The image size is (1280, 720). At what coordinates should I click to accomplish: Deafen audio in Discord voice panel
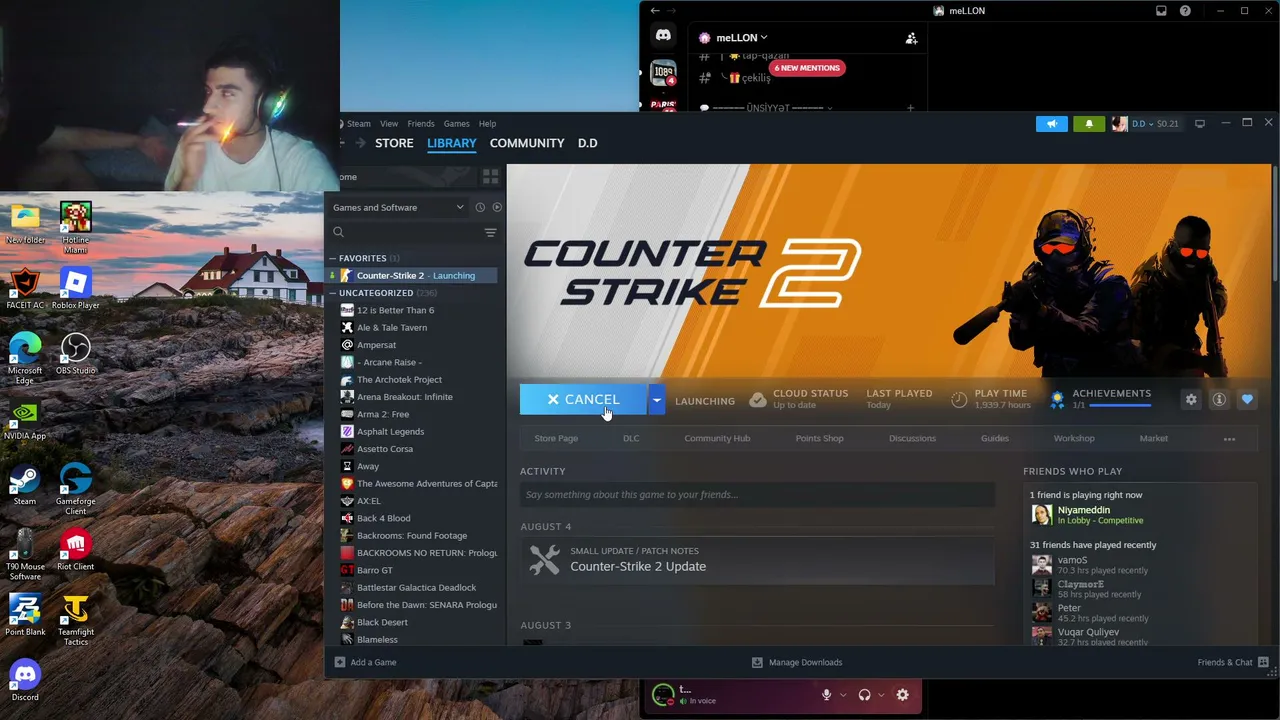tap(864, 695)
